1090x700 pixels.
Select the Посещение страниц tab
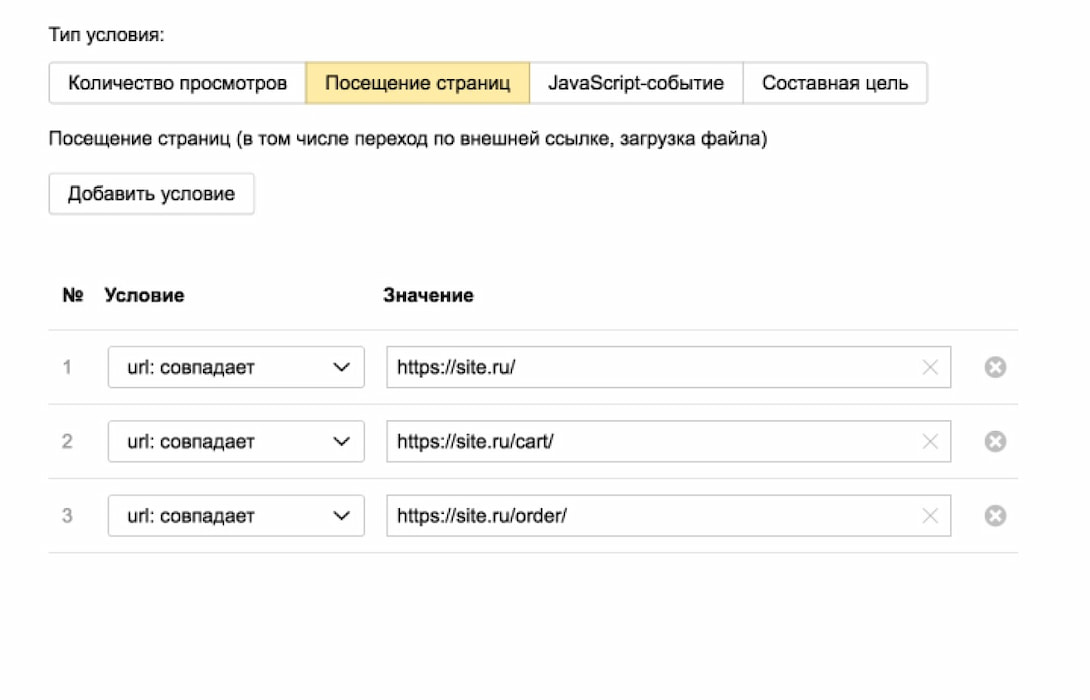tap(418, 83)
